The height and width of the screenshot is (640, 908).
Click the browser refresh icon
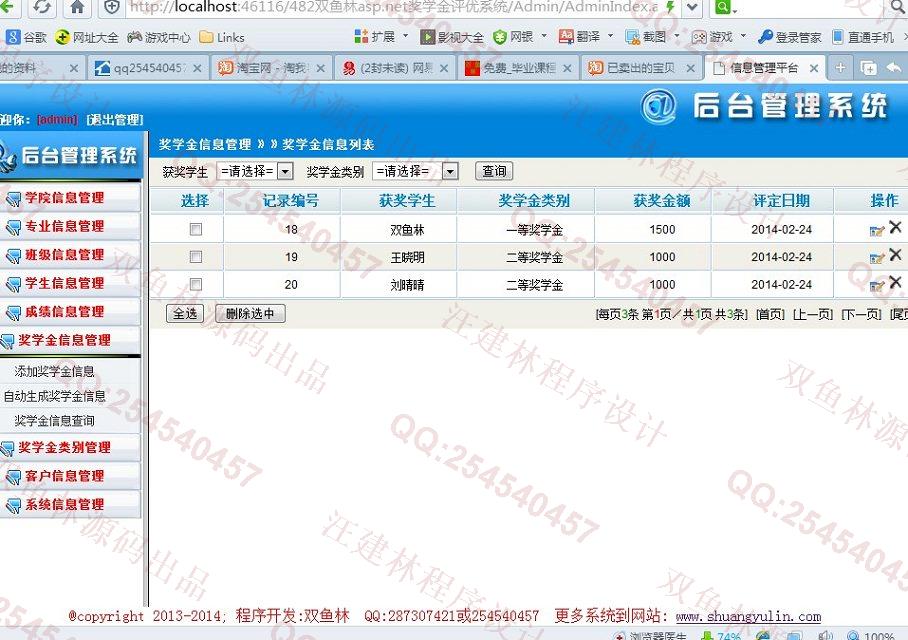pos(42,7)
